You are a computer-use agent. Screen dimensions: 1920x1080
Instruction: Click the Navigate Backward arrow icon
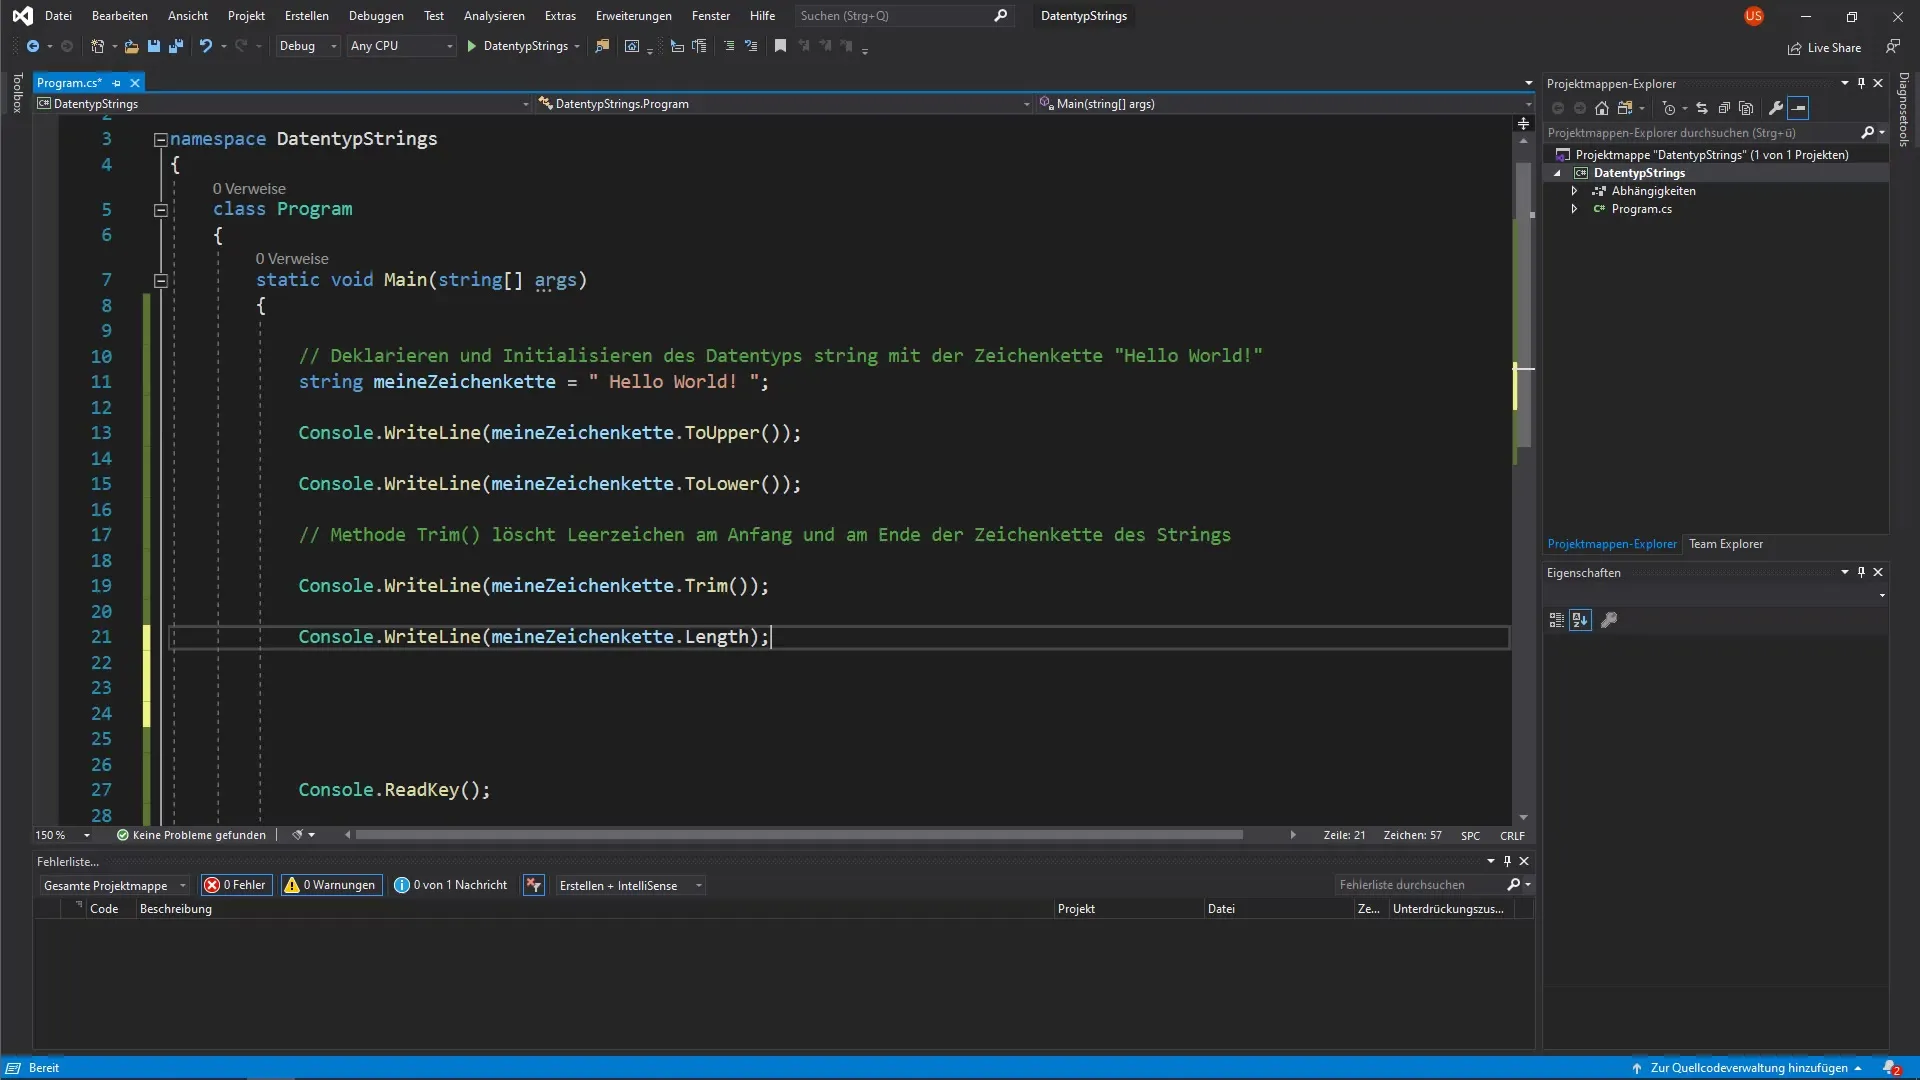click(x=33, y=46)
